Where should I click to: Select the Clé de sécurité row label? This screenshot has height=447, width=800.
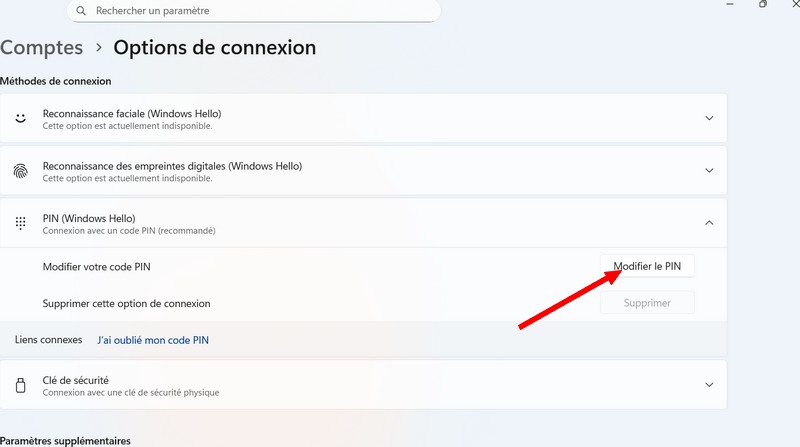pyautogui.click(x=76, y=380)
